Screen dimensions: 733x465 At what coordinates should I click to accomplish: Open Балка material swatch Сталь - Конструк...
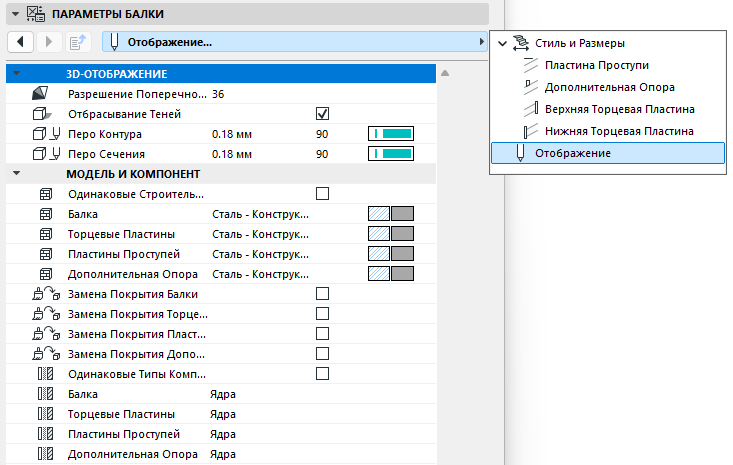click(x=391, y=214)
